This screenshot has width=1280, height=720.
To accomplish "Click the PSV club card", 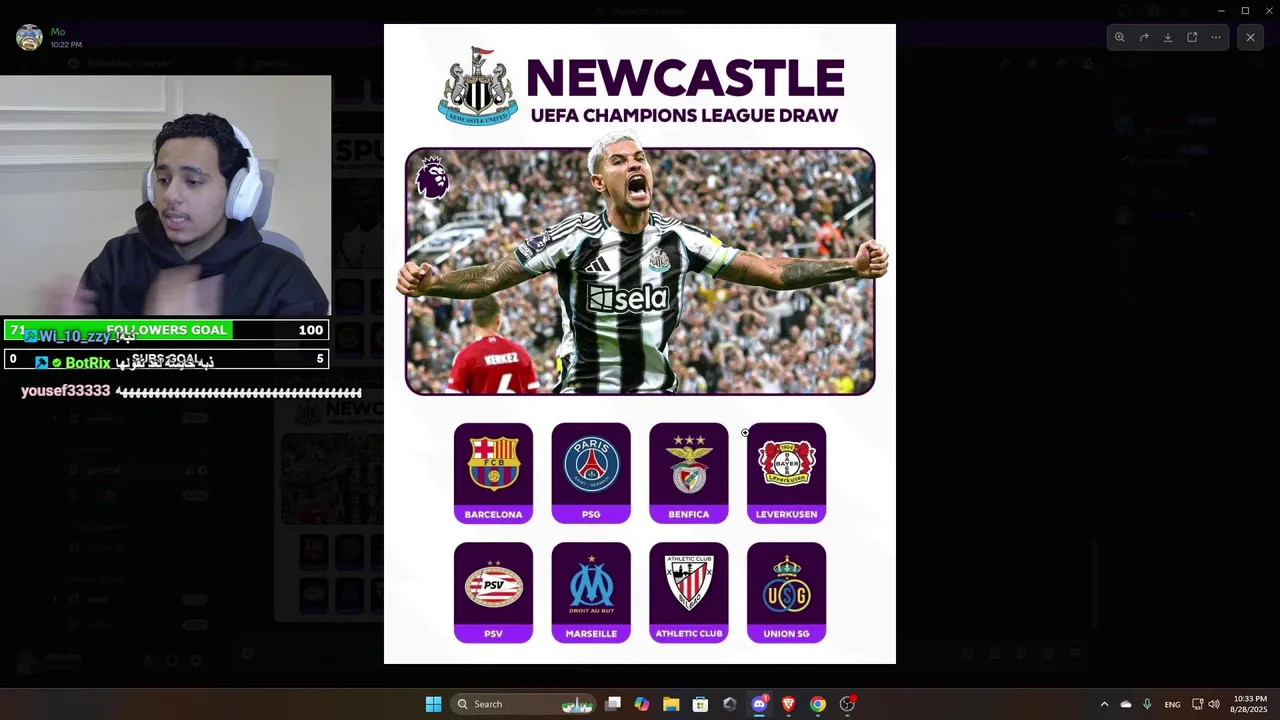I will [x=493, y=592].
